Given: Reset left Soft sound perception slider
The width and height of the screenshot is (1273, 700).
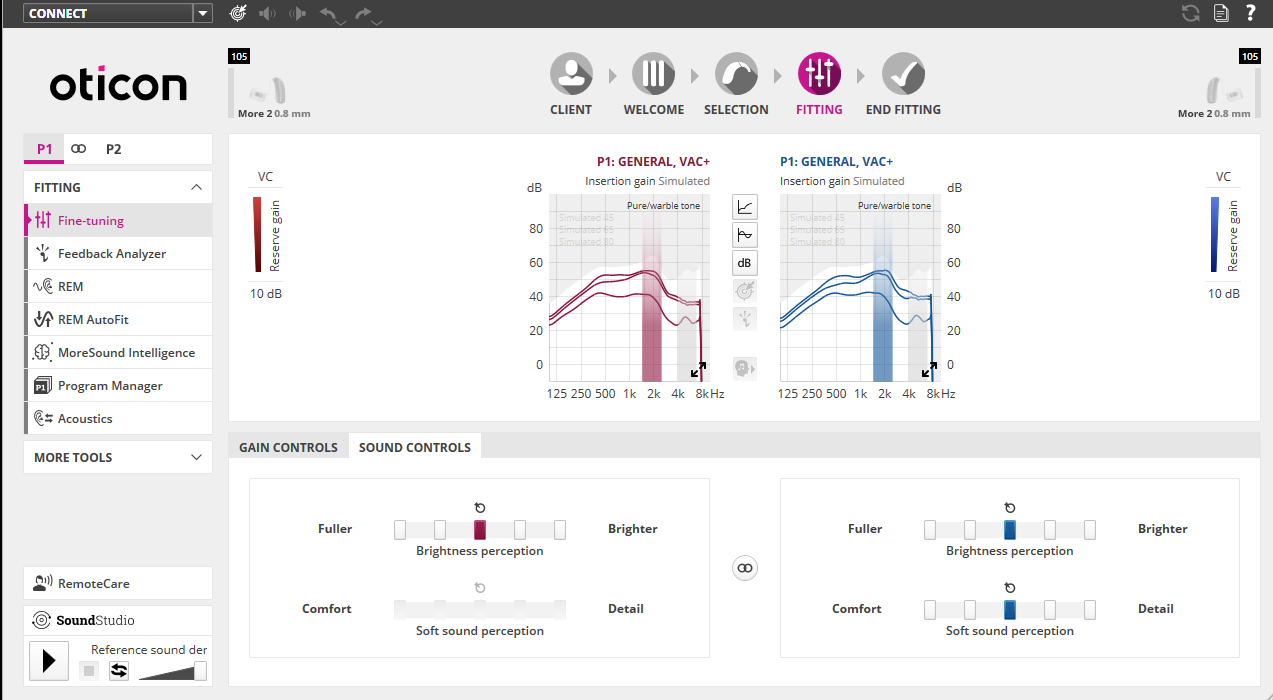Looking at the screenshot, I should point(480,588).
